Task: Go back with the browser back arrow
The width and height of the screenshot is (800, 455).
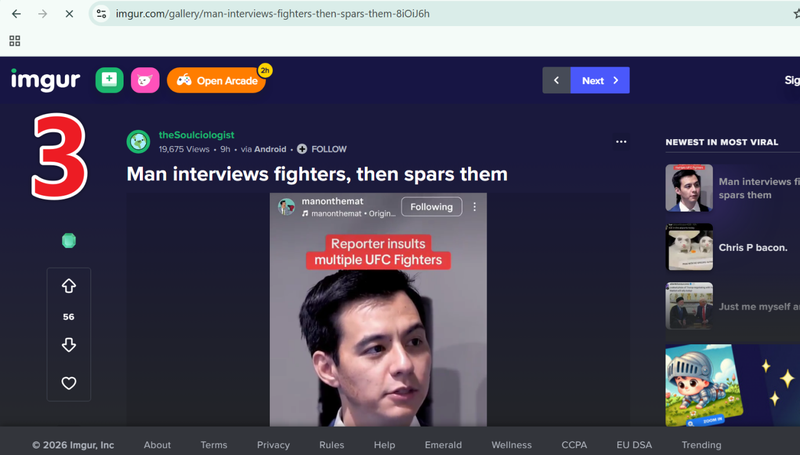Action: [x=16, y=14]
